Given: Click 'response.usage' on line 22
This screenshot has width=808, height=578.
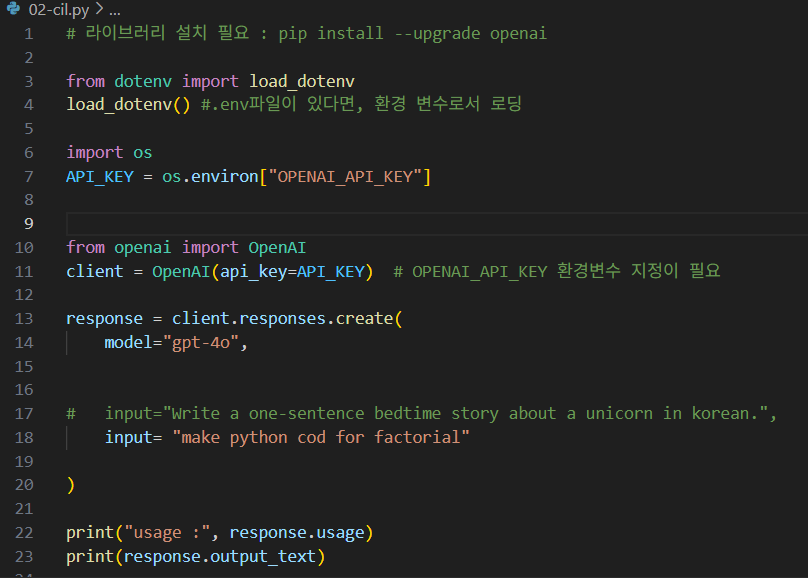Looking at the screenshot, I should point(297,533).
